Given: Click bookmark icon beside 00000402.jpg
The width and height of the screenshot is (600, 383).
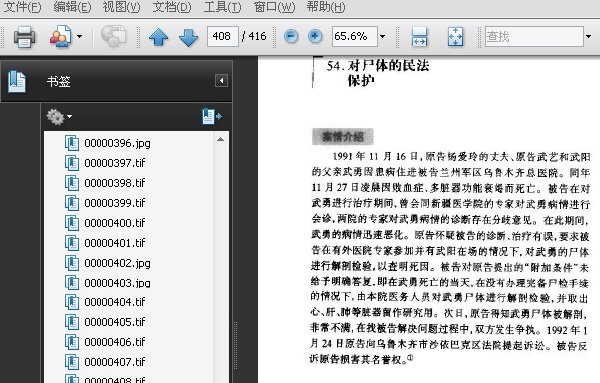Looking at the screenshot, I should (x=72, y=263).
